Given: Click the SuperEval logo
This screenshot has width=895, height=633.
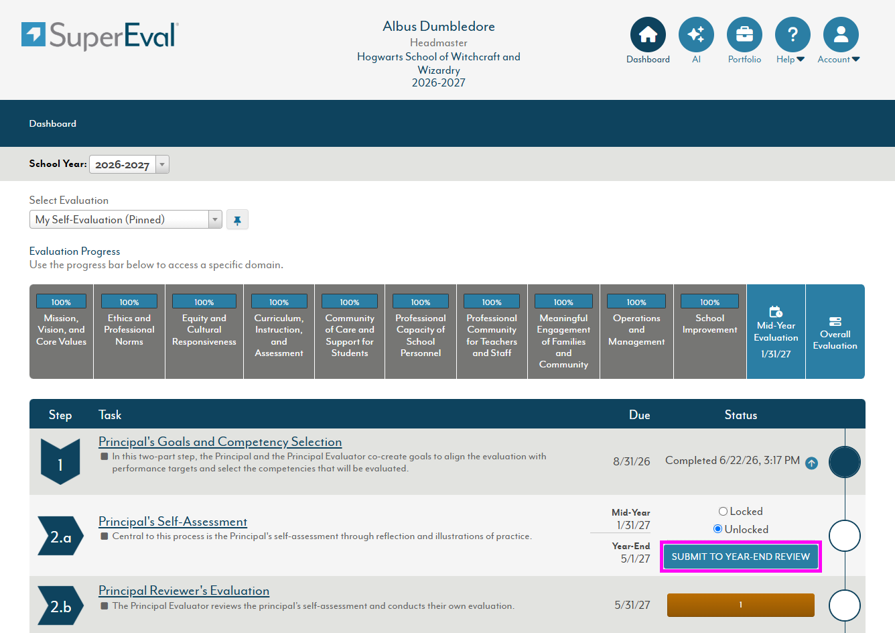Looking at the screenshot, I should click(x=100, y=35).
